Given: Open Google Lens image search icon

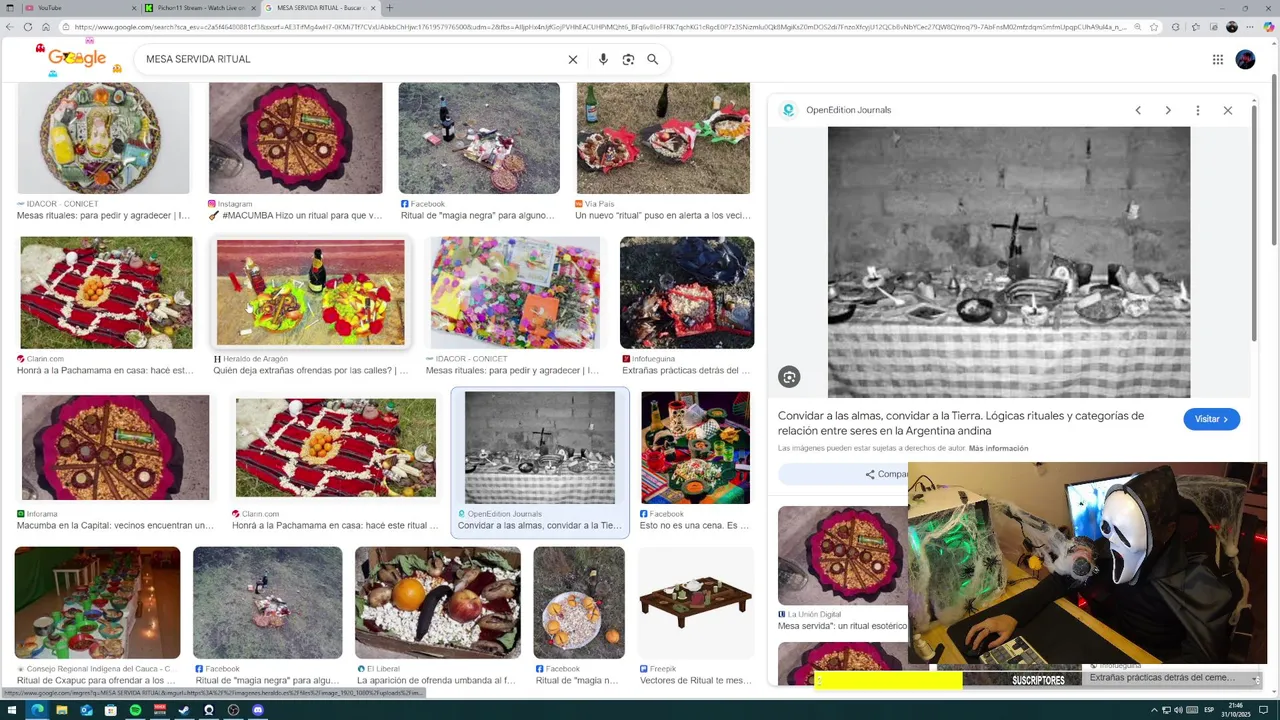Looking at the screenshot, I should click(x=628, y=59).
